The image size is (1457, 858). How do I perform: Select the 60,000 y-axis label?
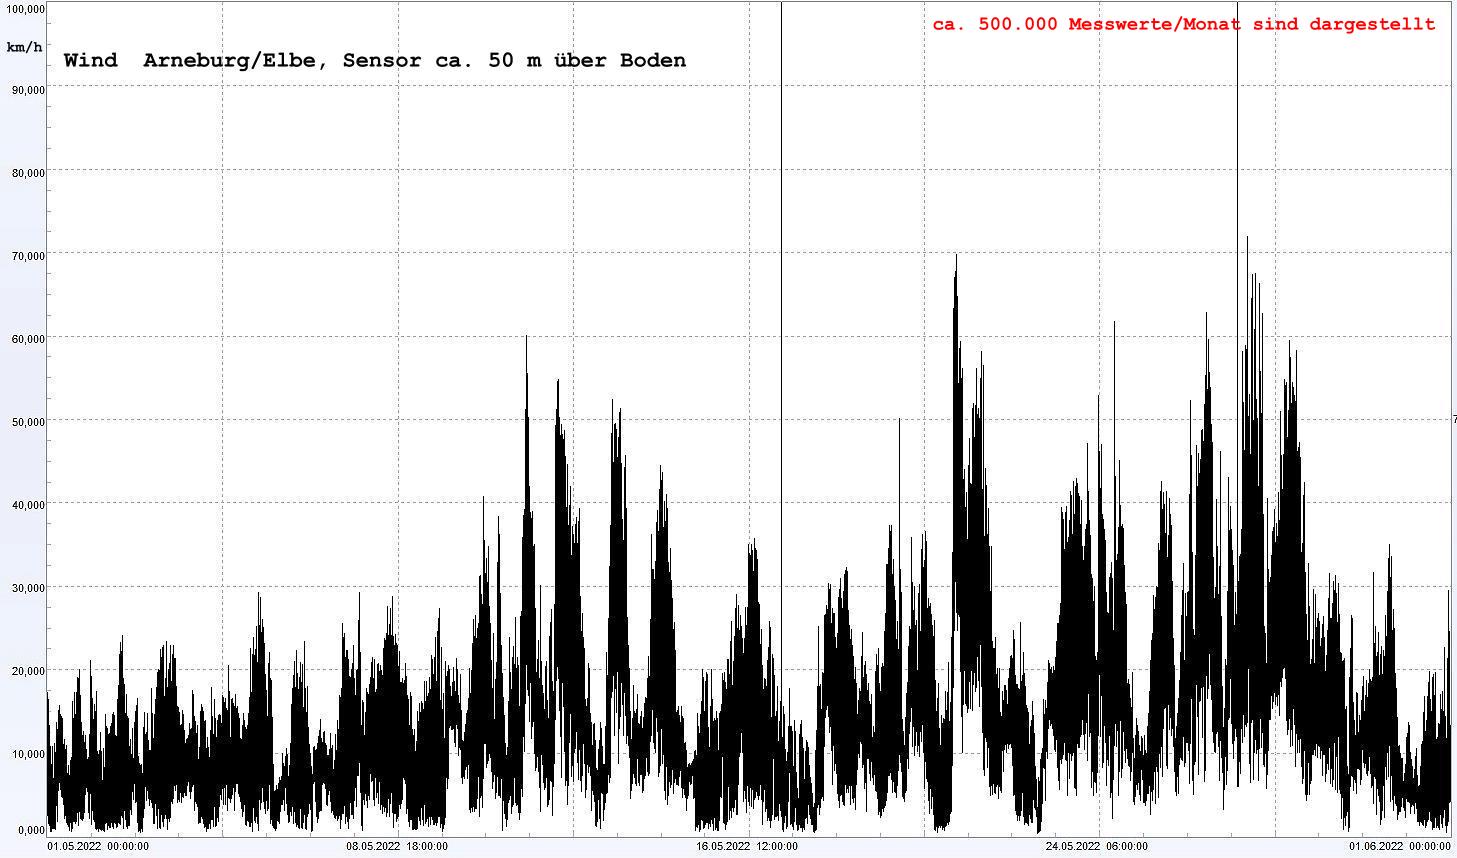(27, 339)
